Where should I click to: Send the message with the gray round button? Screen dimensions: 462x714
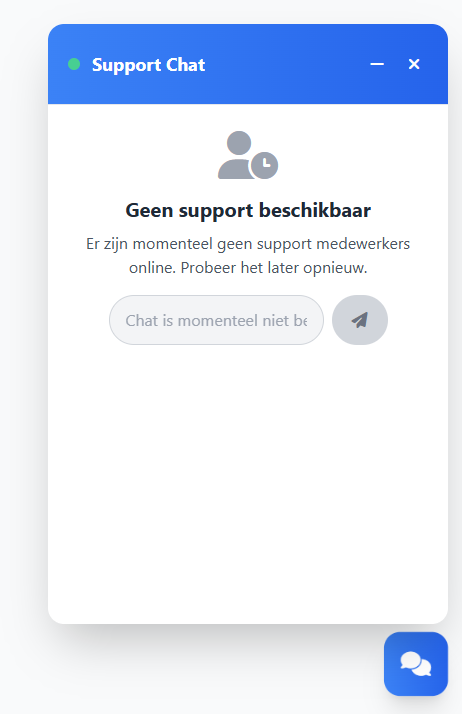(360, 320)
